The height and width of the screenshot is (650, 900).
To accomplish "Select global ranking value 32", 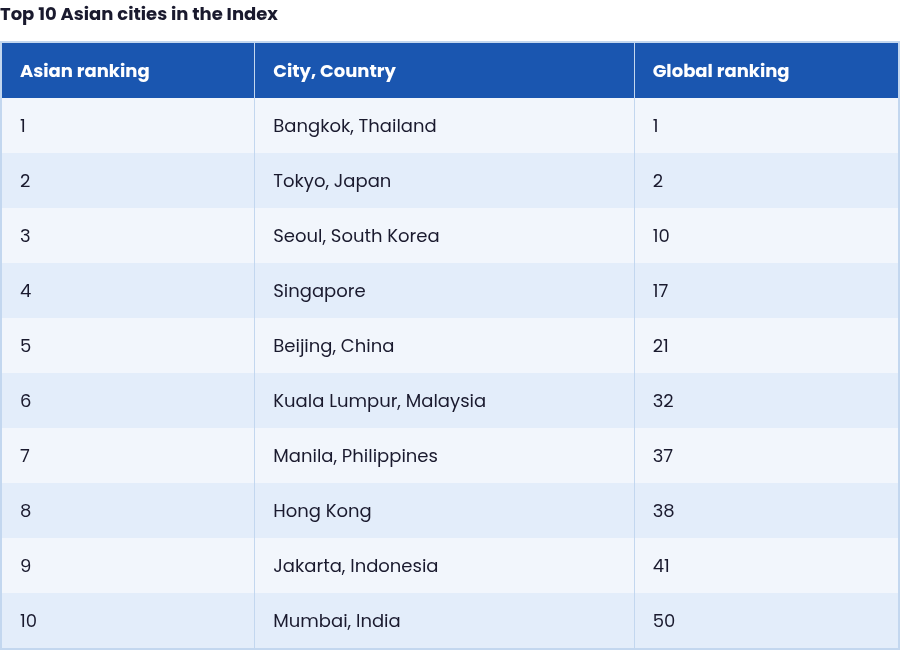I will click(x=663, y=401).
